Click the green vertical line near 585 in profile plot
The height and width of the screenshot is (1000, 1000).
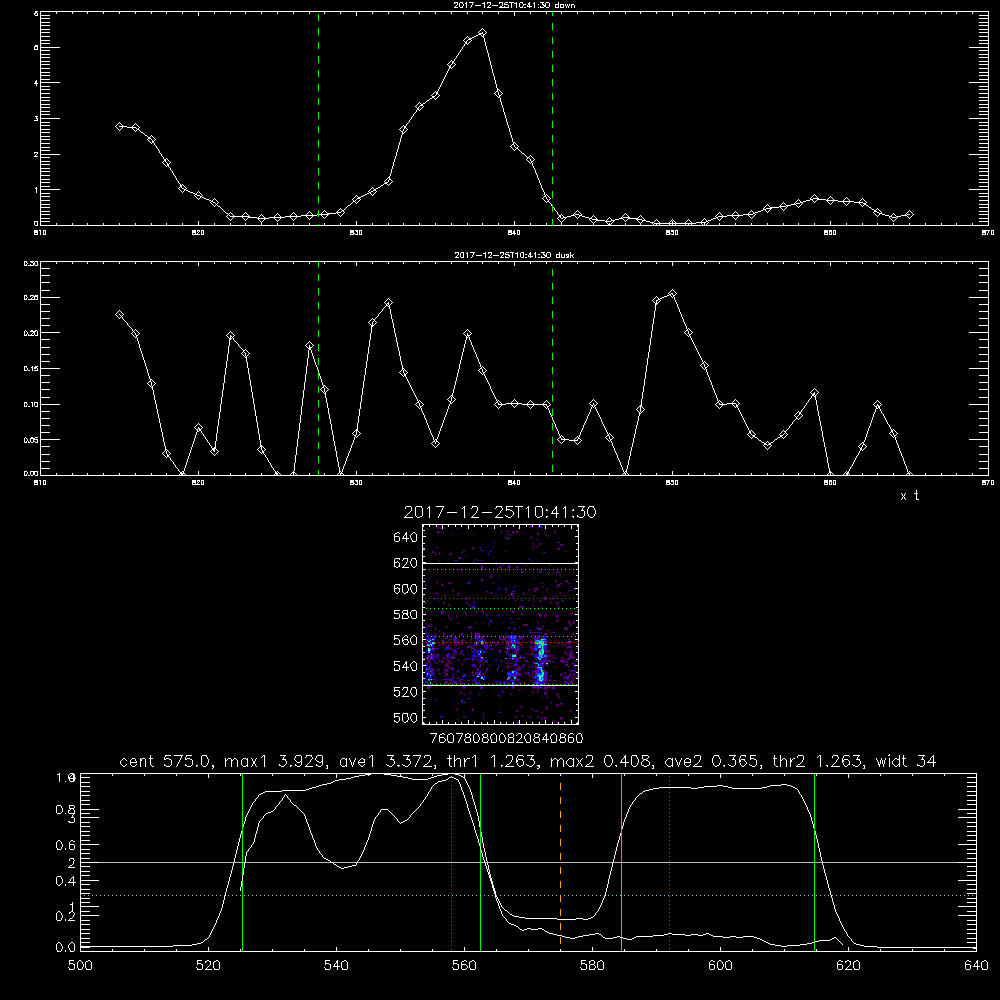(621, 861)
